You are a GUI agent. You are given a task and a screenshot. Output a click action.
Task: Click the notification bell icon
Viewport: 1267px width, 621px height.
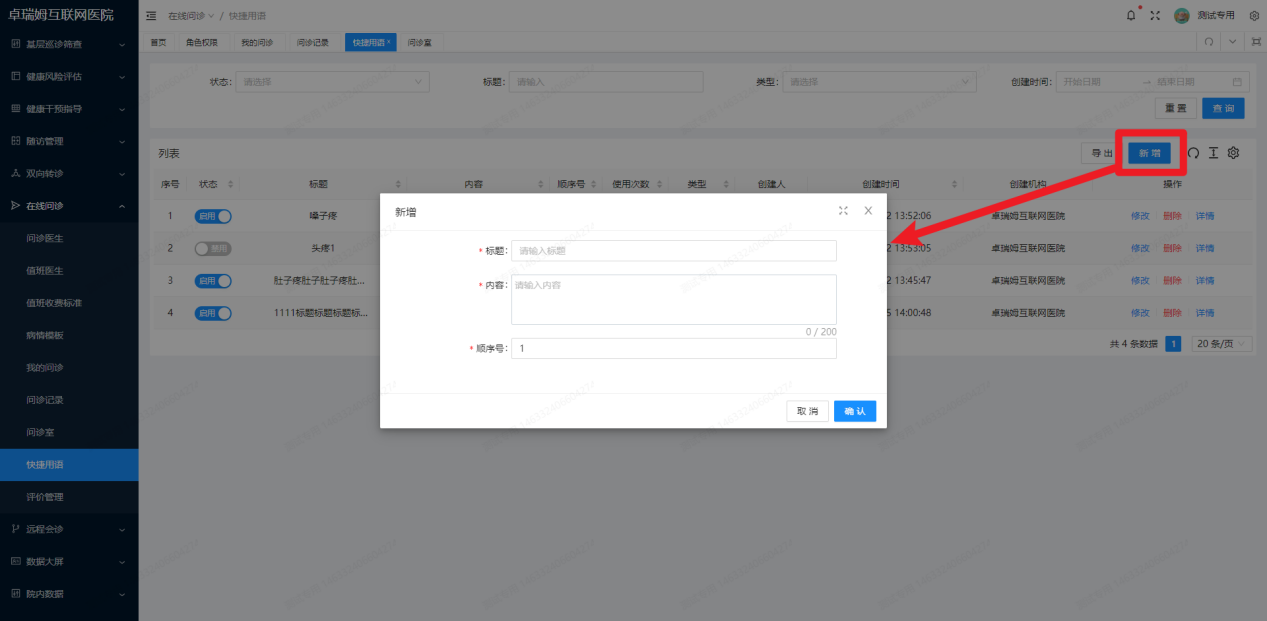point(1131,16)
